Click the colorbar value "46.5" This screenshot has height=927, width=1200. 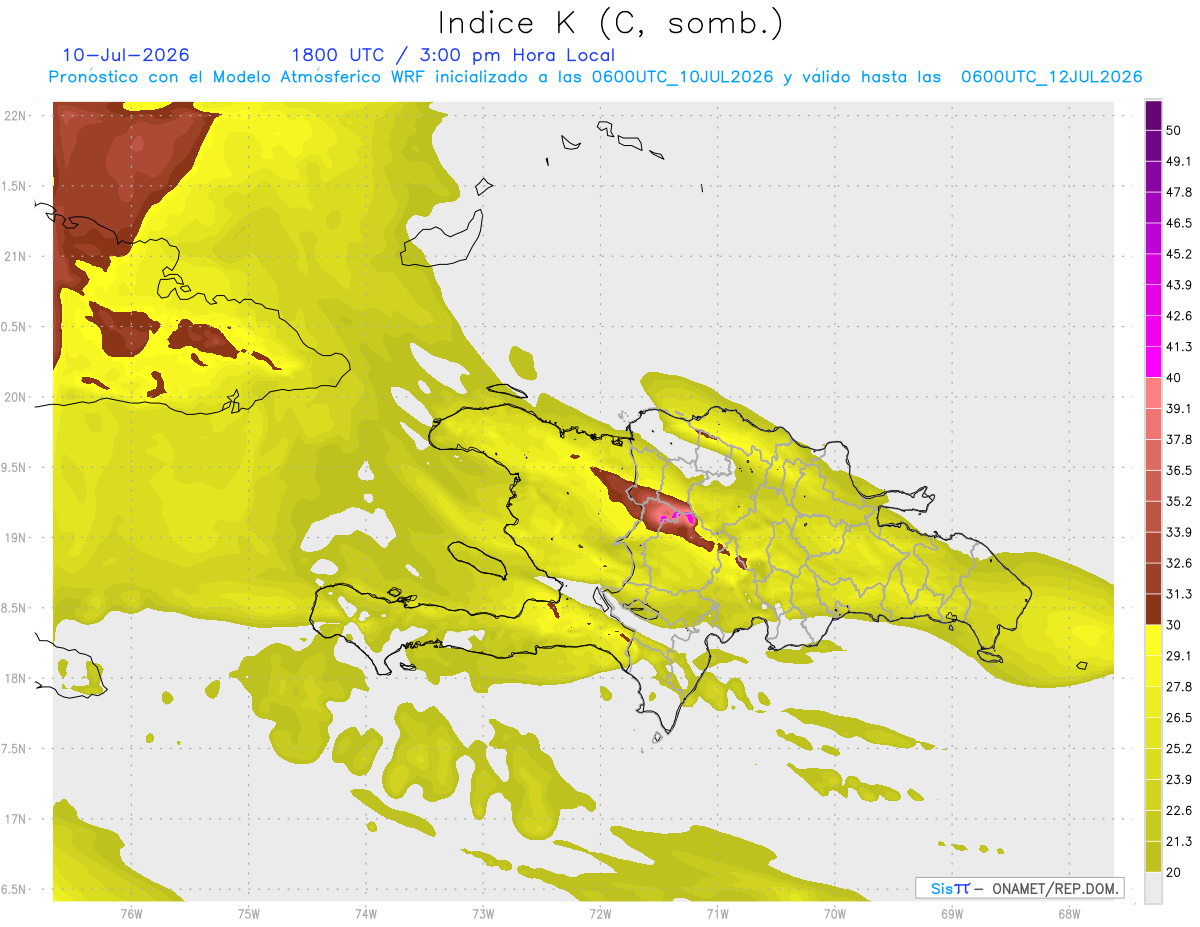pos(1179,223)
